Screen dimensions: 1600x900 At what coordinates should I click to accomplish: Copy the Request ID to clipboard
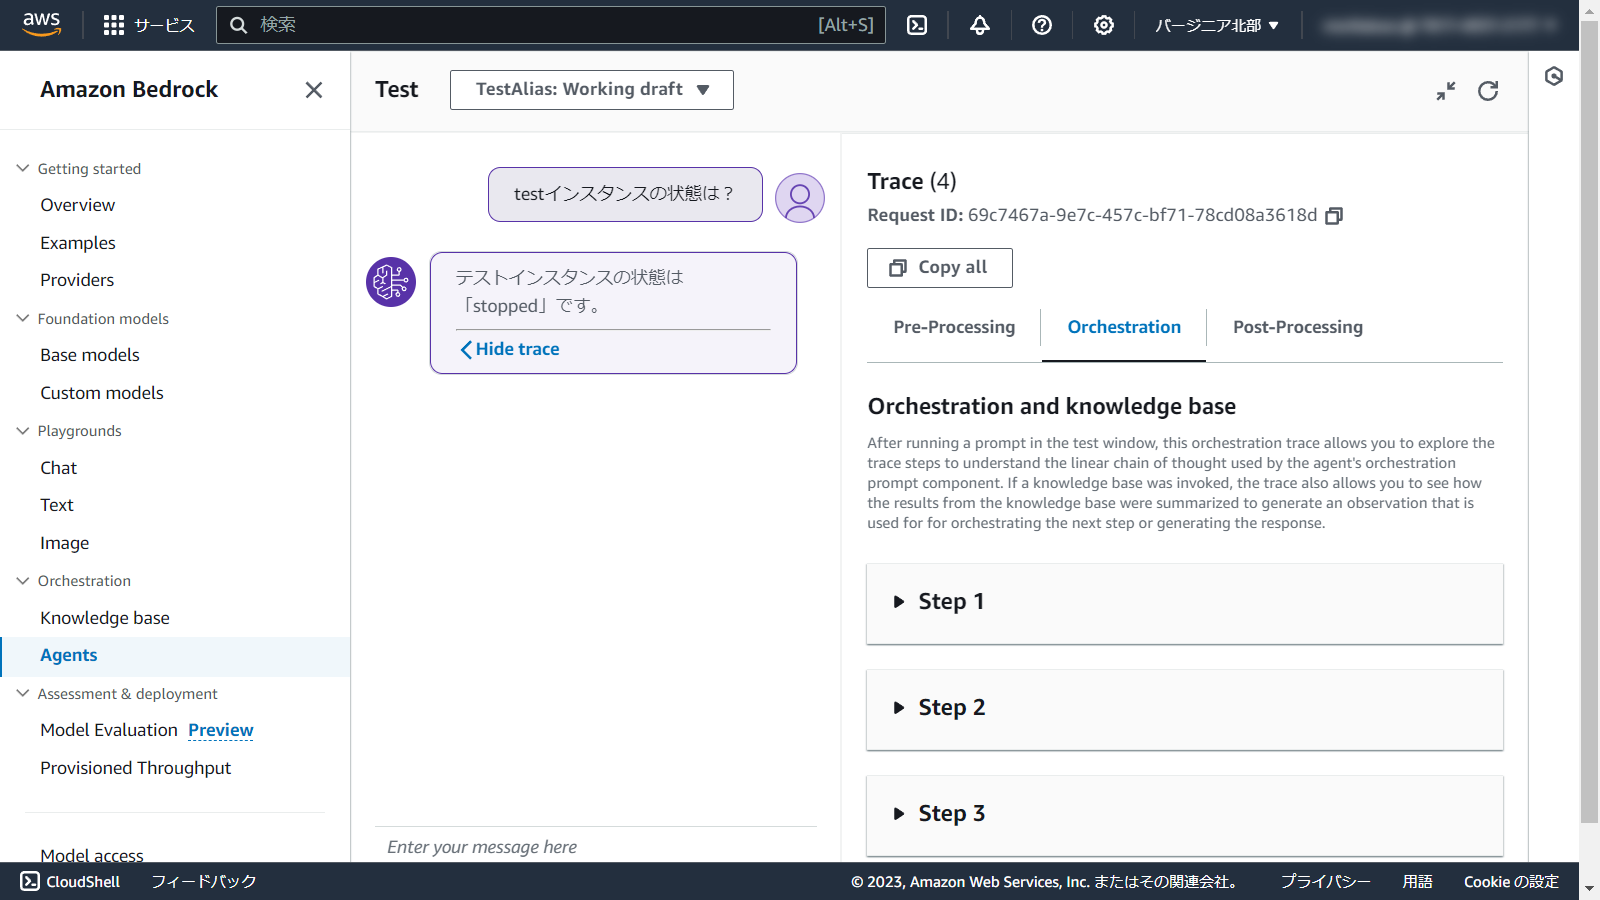click(1334, 216)
